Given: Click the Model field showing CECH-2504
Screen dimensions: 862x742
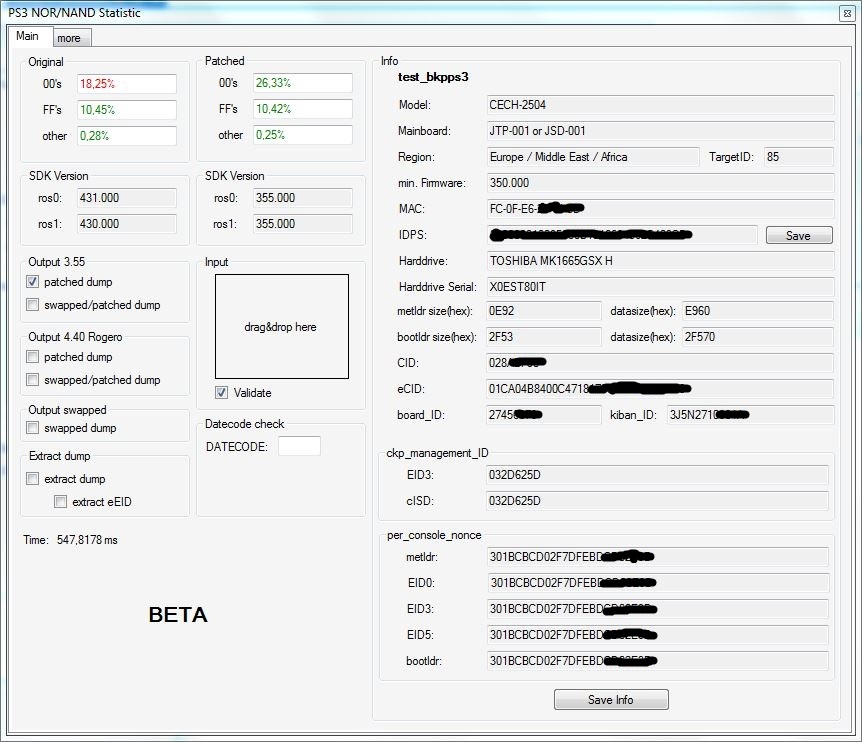Looking at the screenshot, I should pyautogui.click(x=659, y=105).
